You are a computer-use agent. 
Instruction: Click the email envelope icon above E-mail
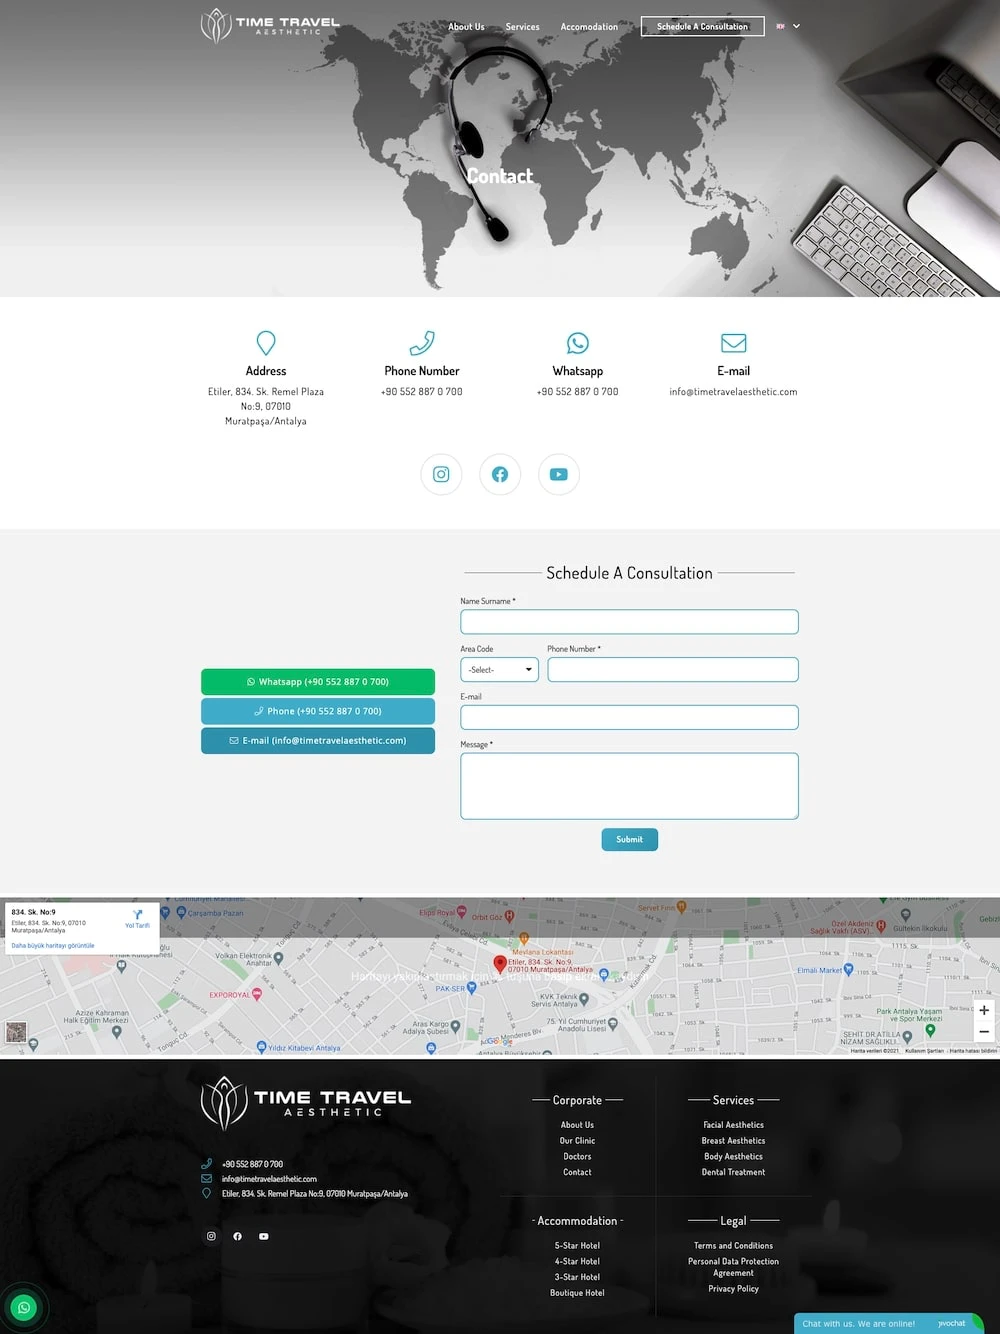tap(733, 343)
